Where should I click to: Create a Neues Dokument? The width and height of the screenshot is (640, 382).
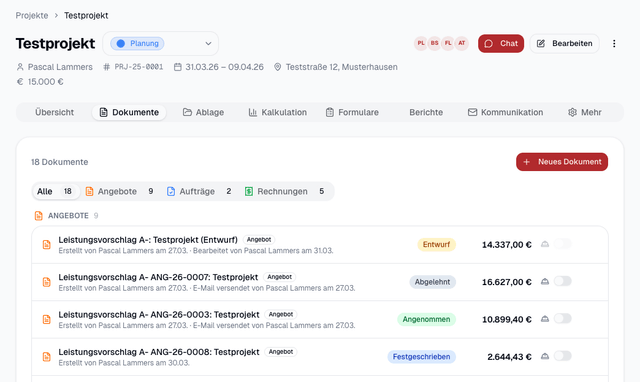pos(562,162)
